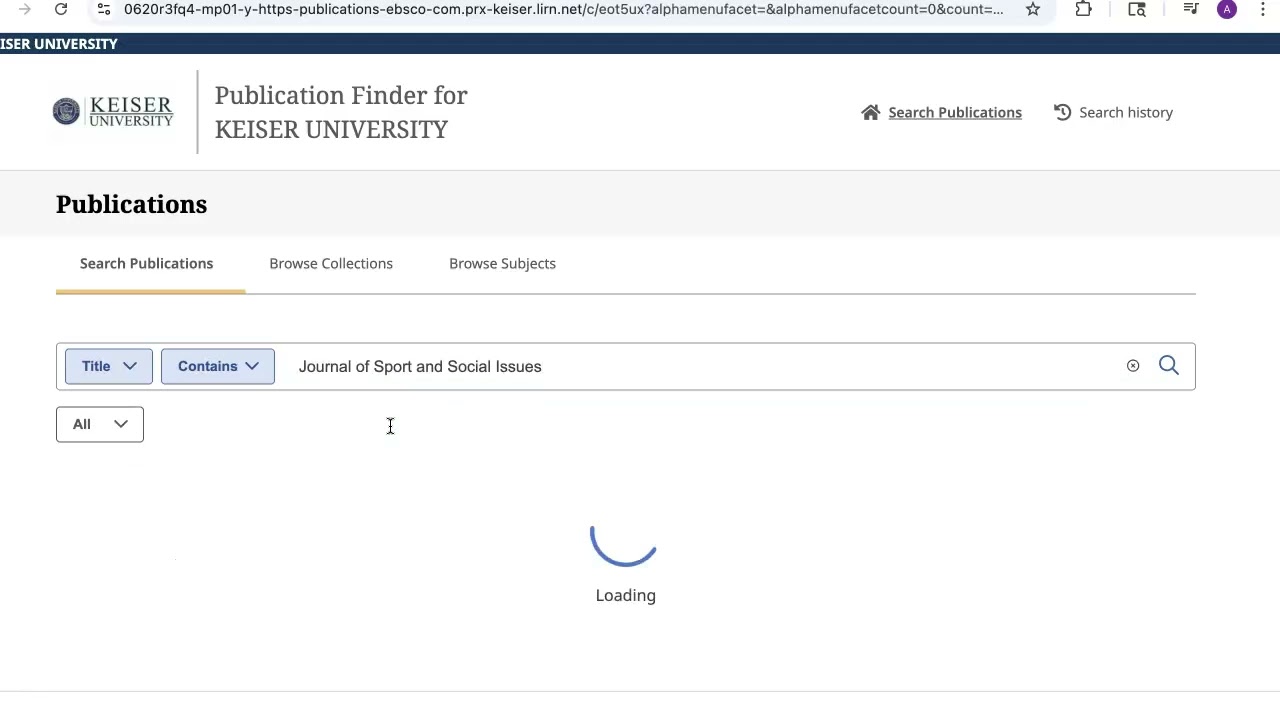This screenshot has width=1280, height=720.
Task: Switch to the Browse Collections tab
Action: coord(331,263)
